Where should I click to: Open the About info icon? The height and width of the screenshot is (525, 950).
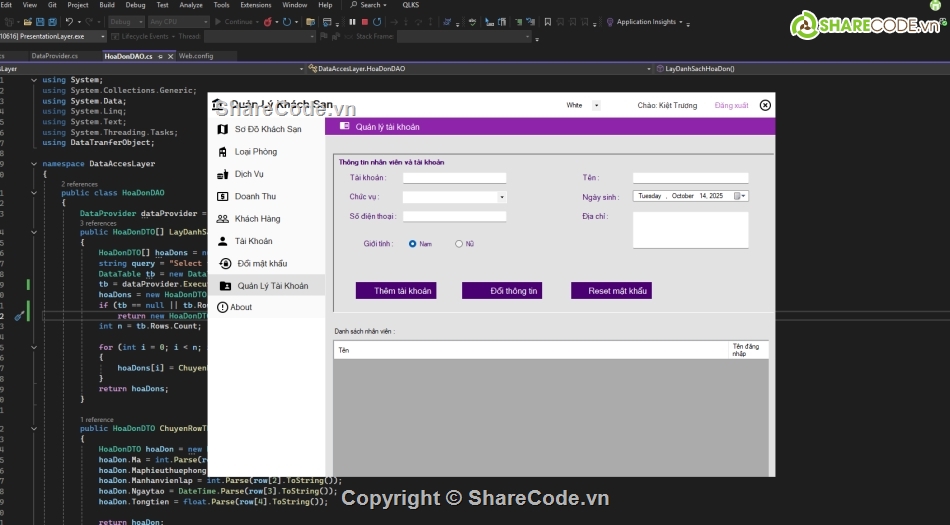pos(222,307)
